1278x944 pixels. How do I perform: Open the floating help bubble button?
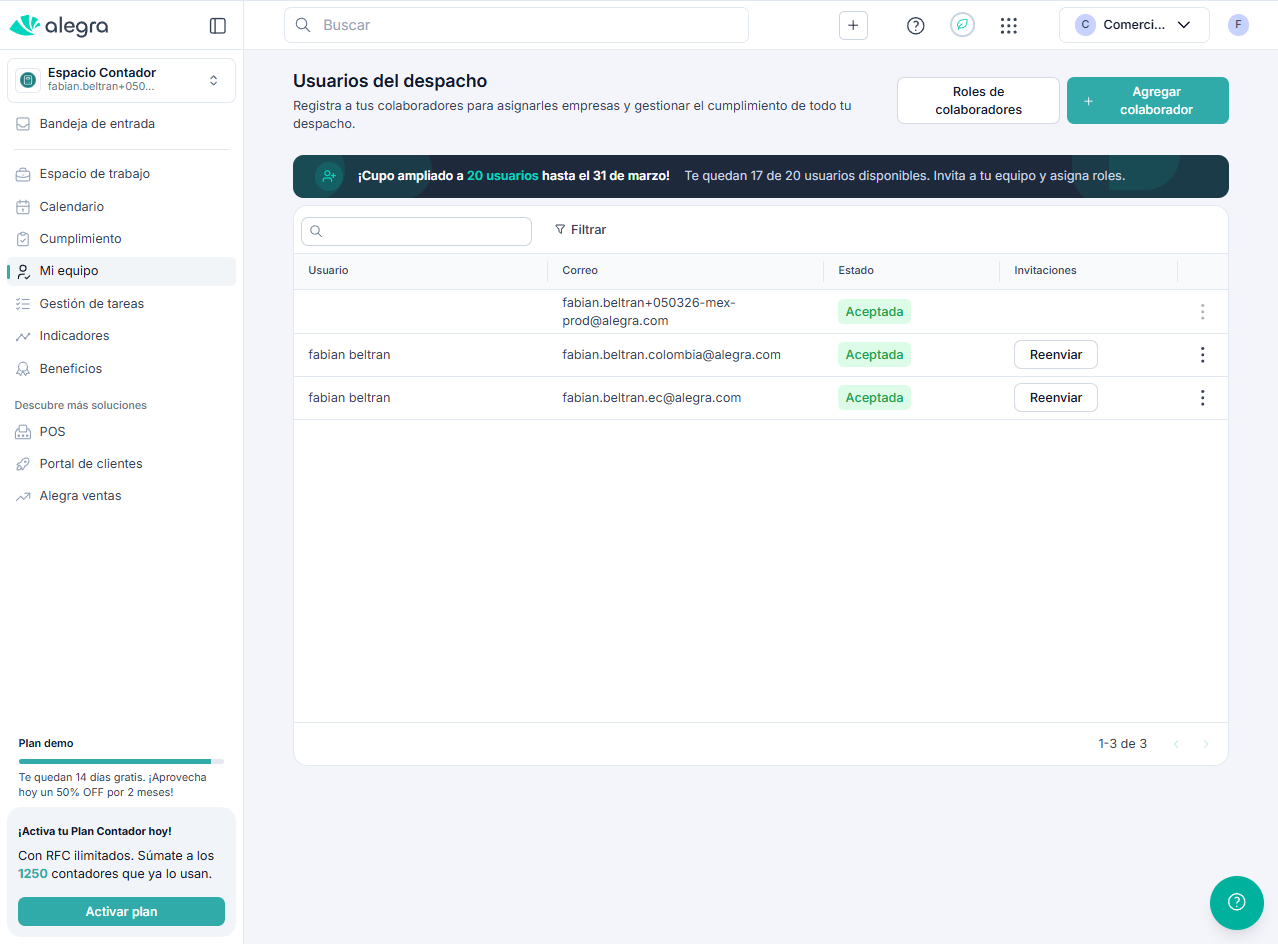pyautogui.click(x=1236, y=902)
